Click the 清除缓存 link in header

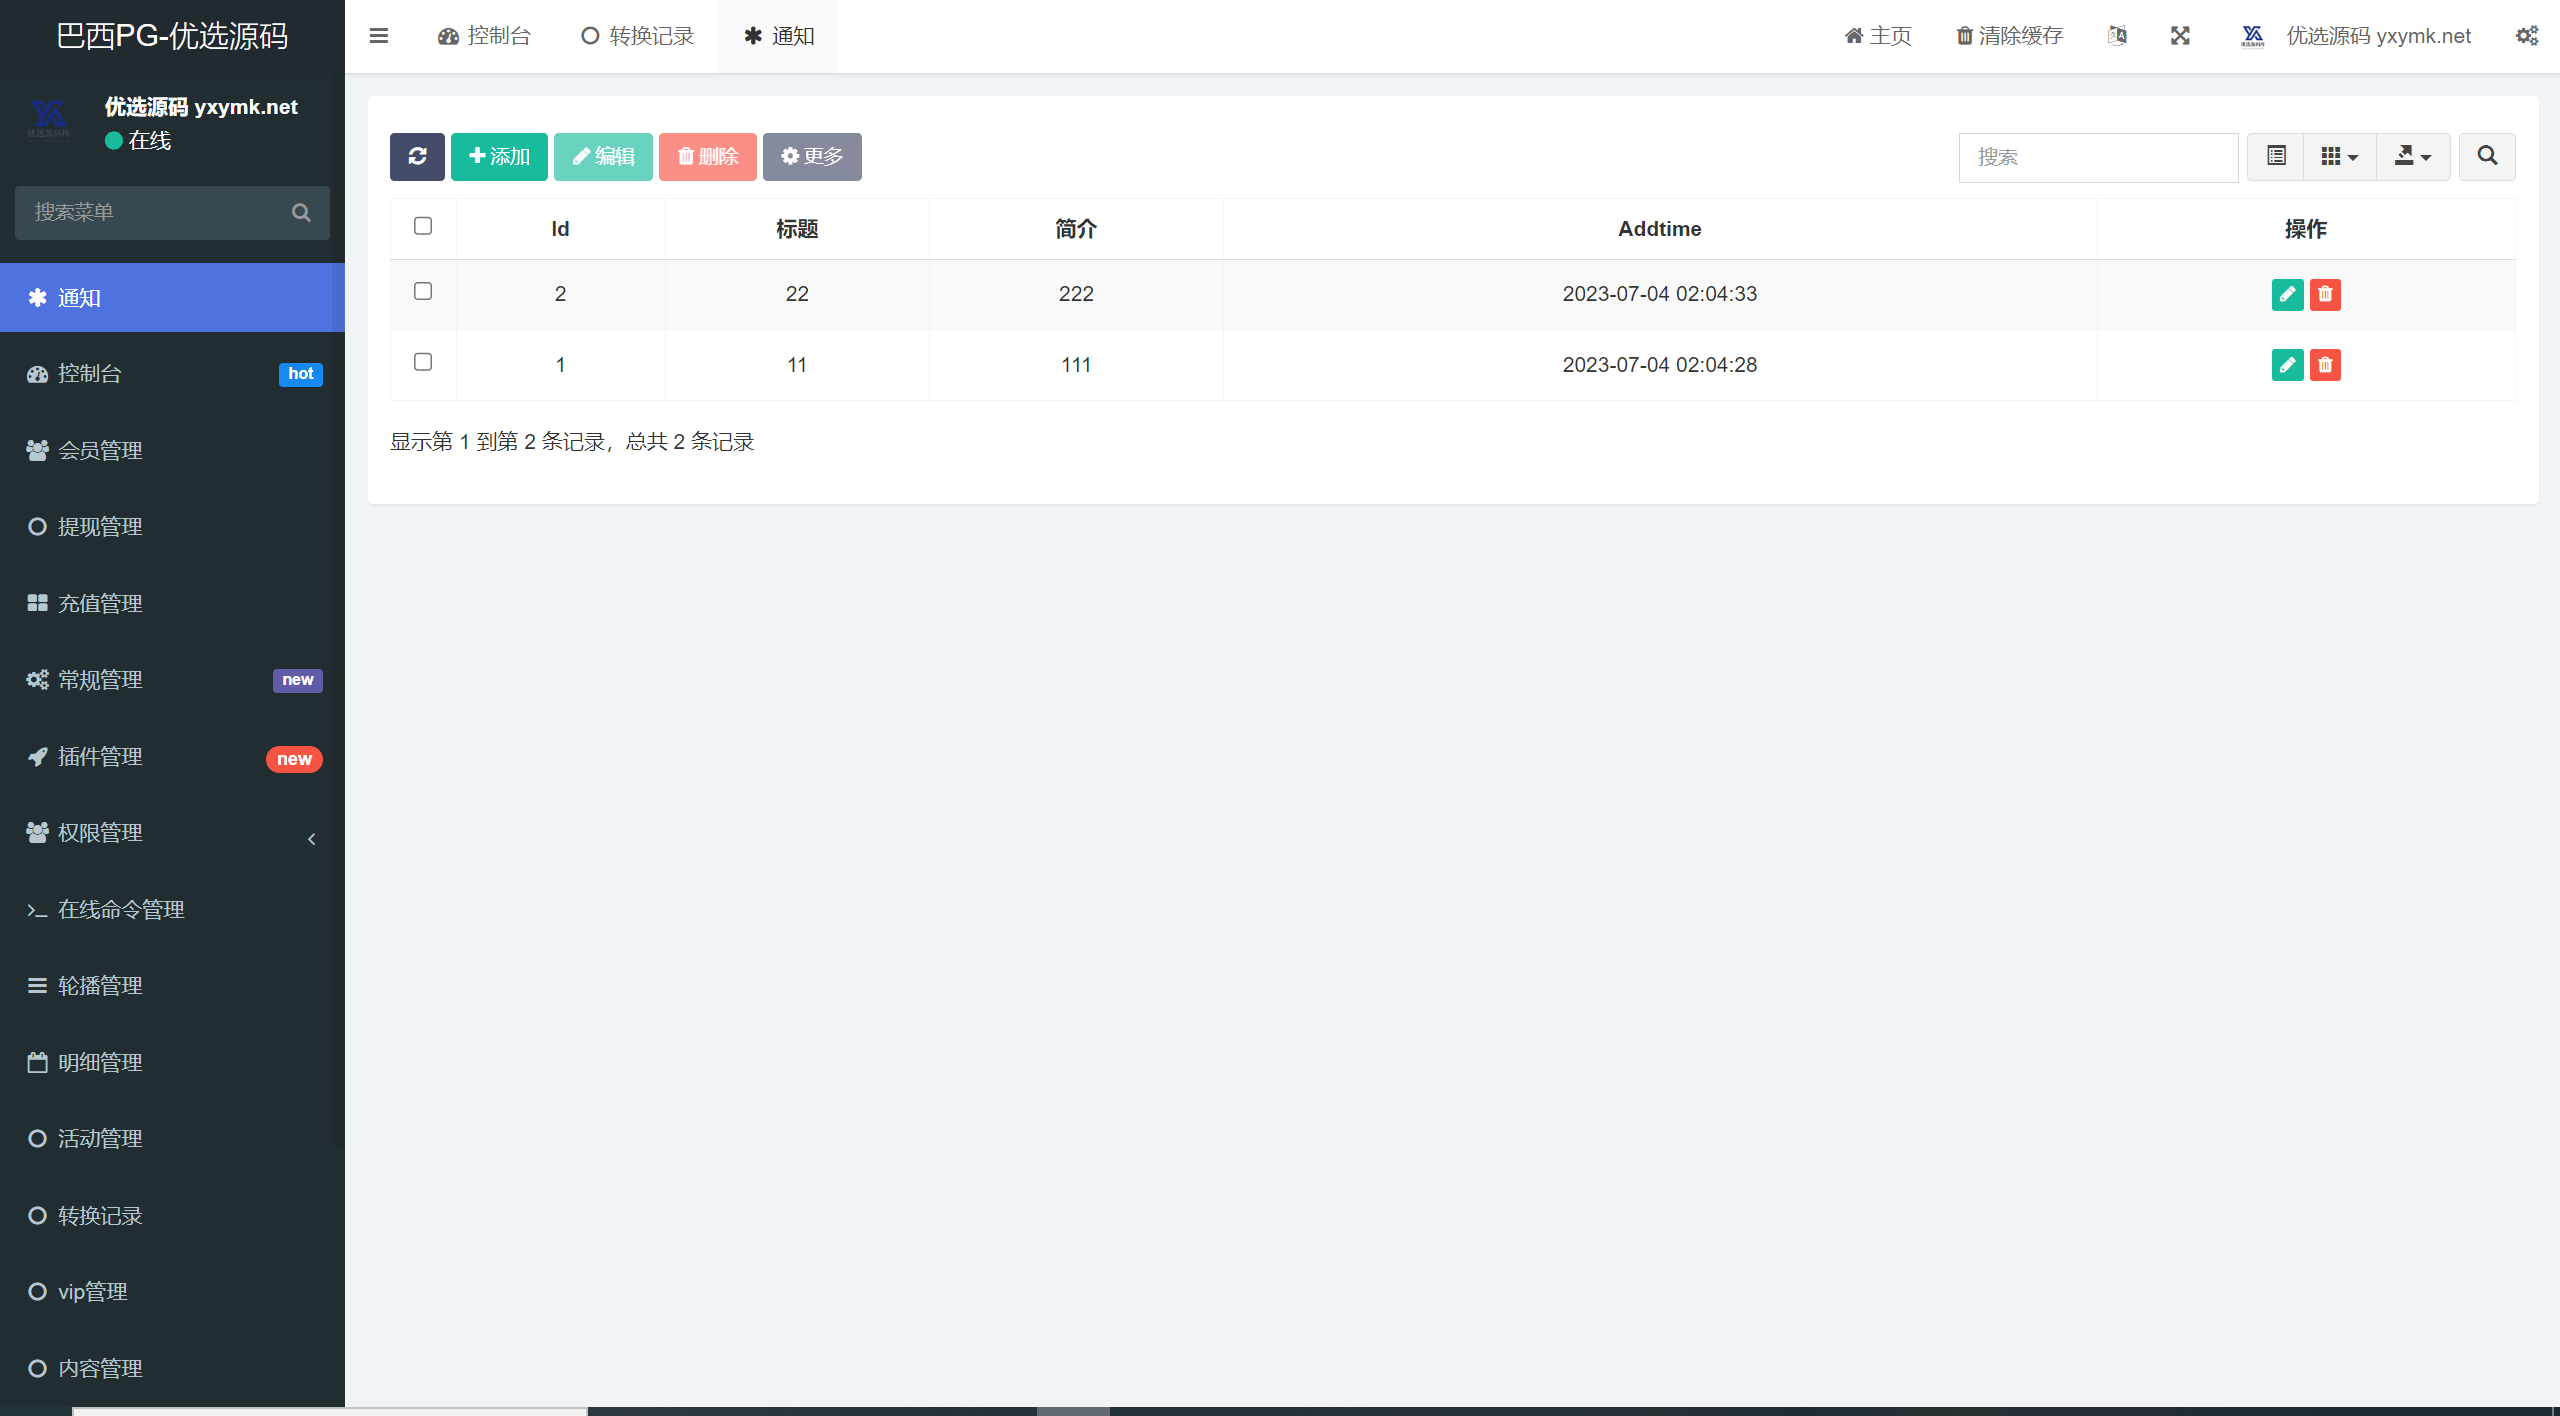point(2010,36)
